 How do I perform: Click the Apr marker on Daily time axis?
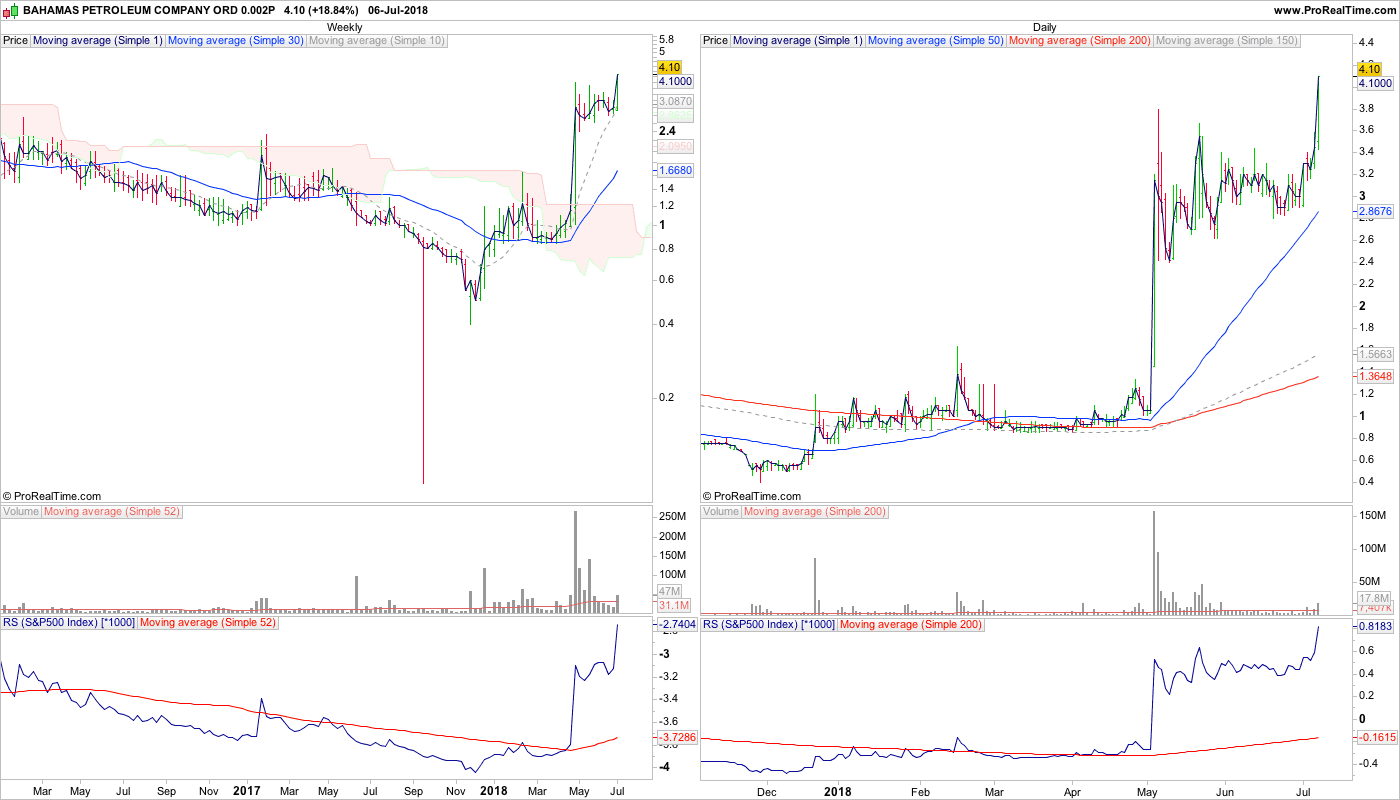(1072, 791)
